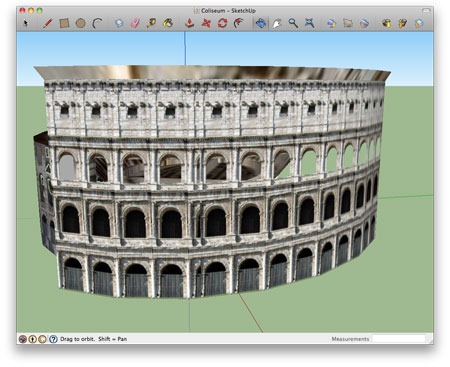The image size is (450, 367).
Task: Click the Make Component tool
Action: point(119,23)
